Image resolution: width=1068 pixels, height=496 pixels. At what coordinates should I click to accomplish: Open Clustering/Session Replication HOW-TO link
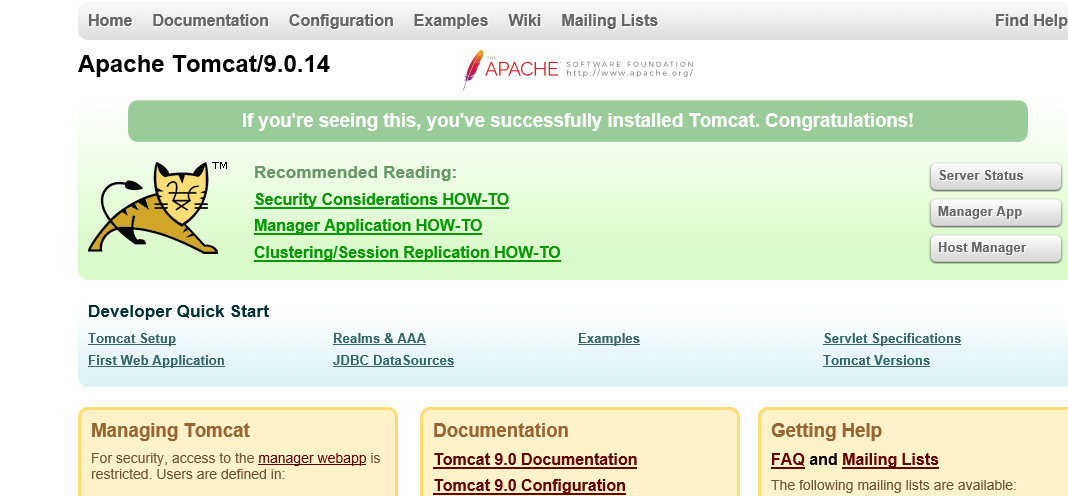(x=407, y=253)
